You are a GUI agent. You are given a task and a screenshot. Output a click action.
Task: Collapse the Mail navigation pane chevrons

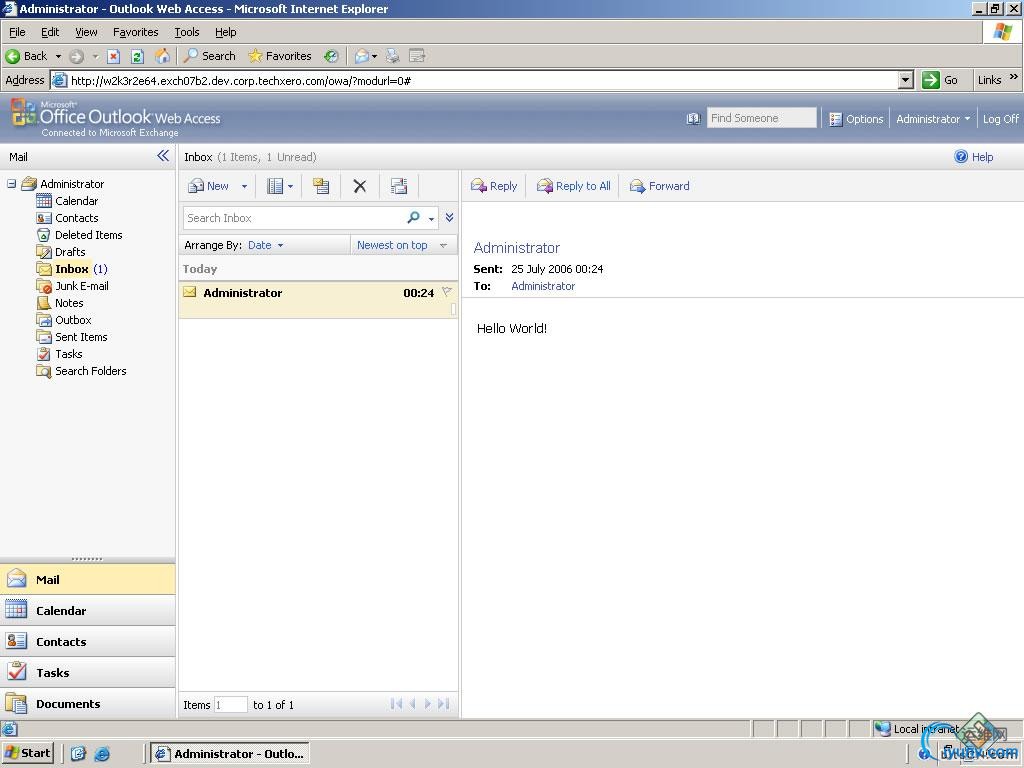pos(163,155)
